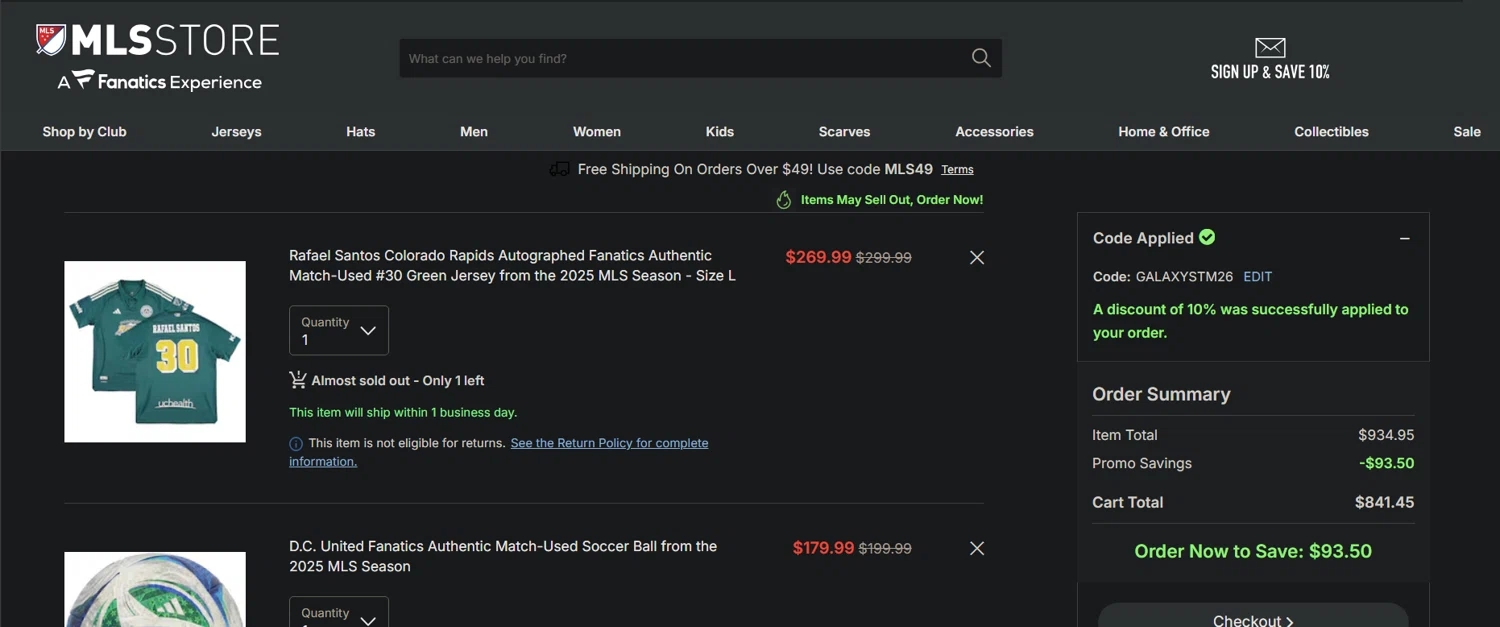Click the Almost sold out notice text
The height and width of the screenshot is (627, 1500).
(398, 381)
